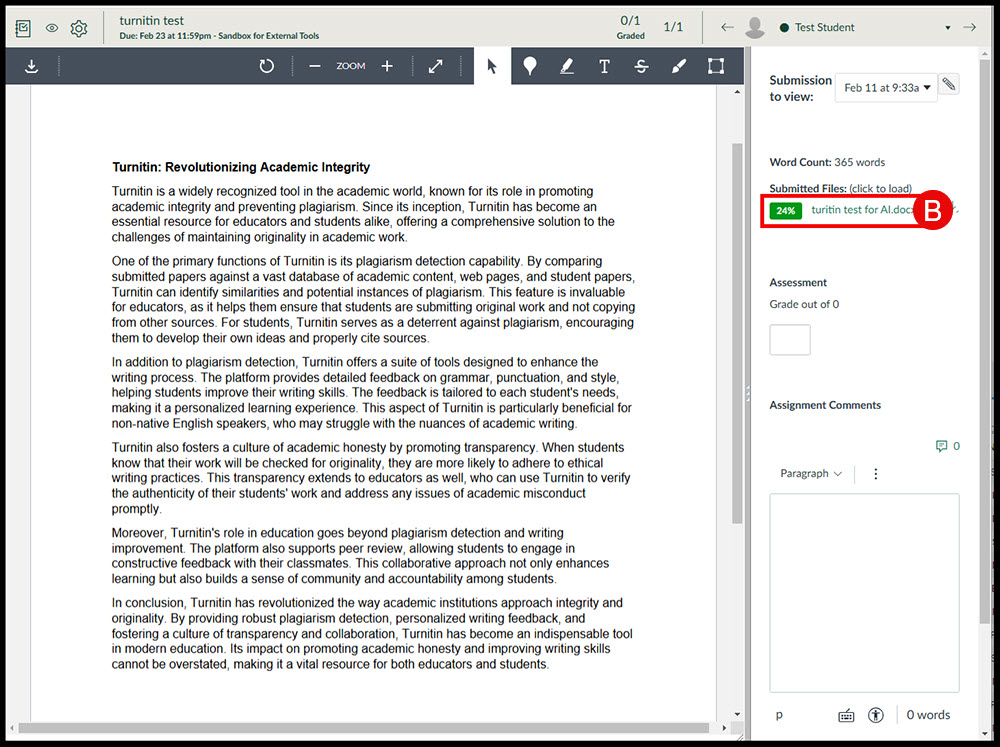Viewport: 1000px width, 747px height.
Task: Open the Feb 11 submission date dropdown
Action: [886, 88]
